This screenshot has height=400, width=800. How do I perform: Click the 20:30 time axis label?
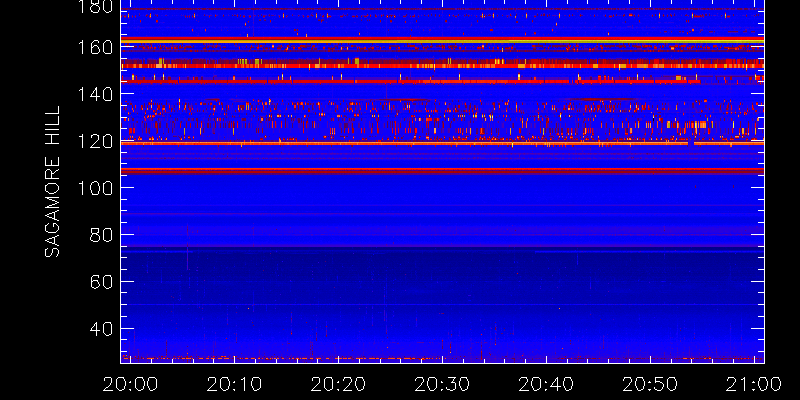[x=442, y=384]
